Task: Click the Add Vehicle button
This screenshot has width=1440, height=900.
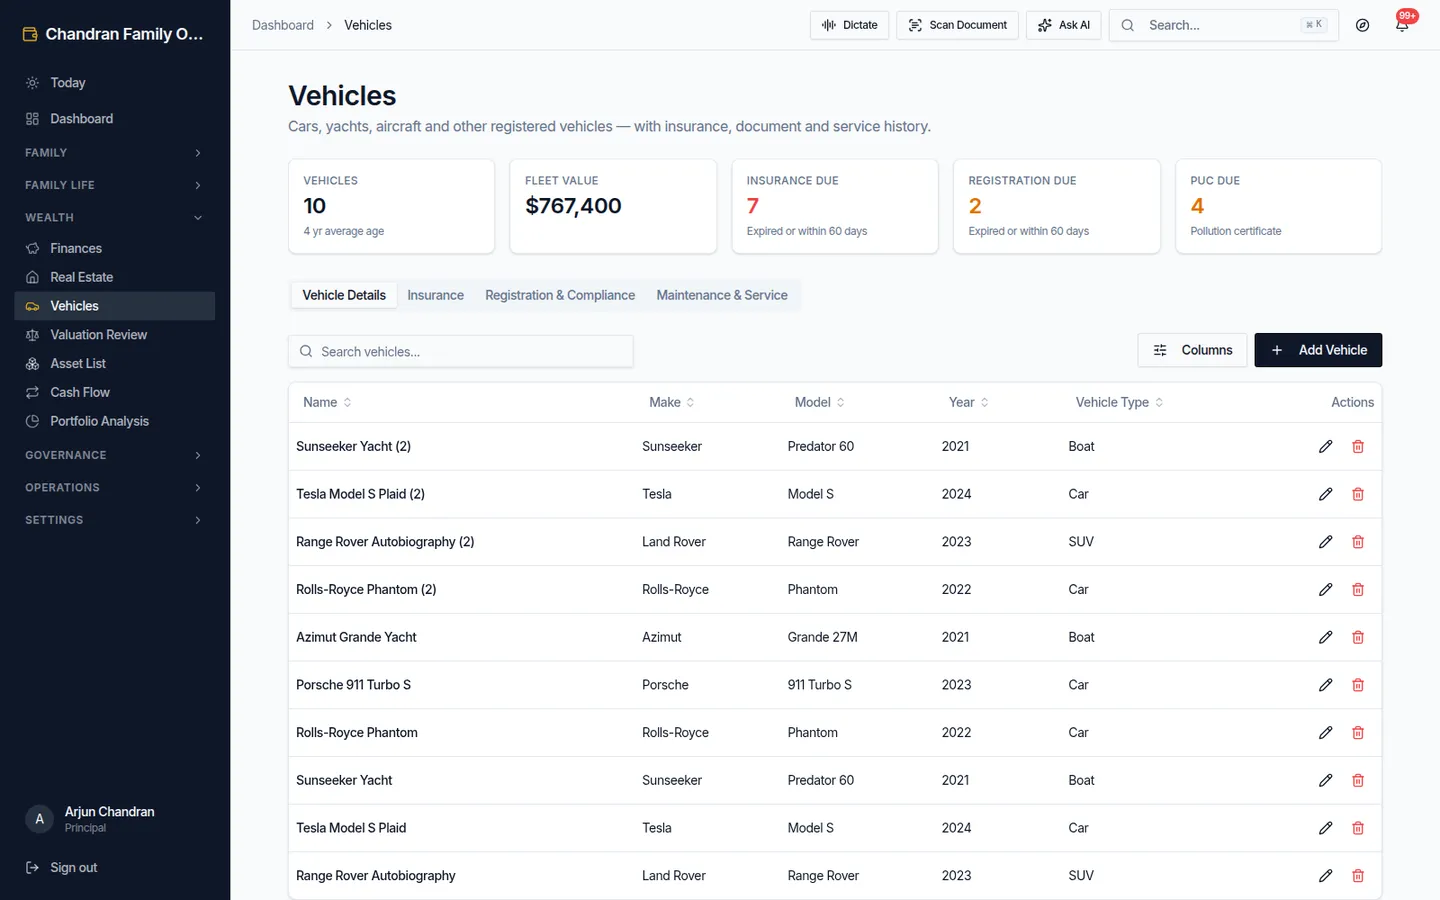Action: pyautogui.click(x=1318, y=350)
